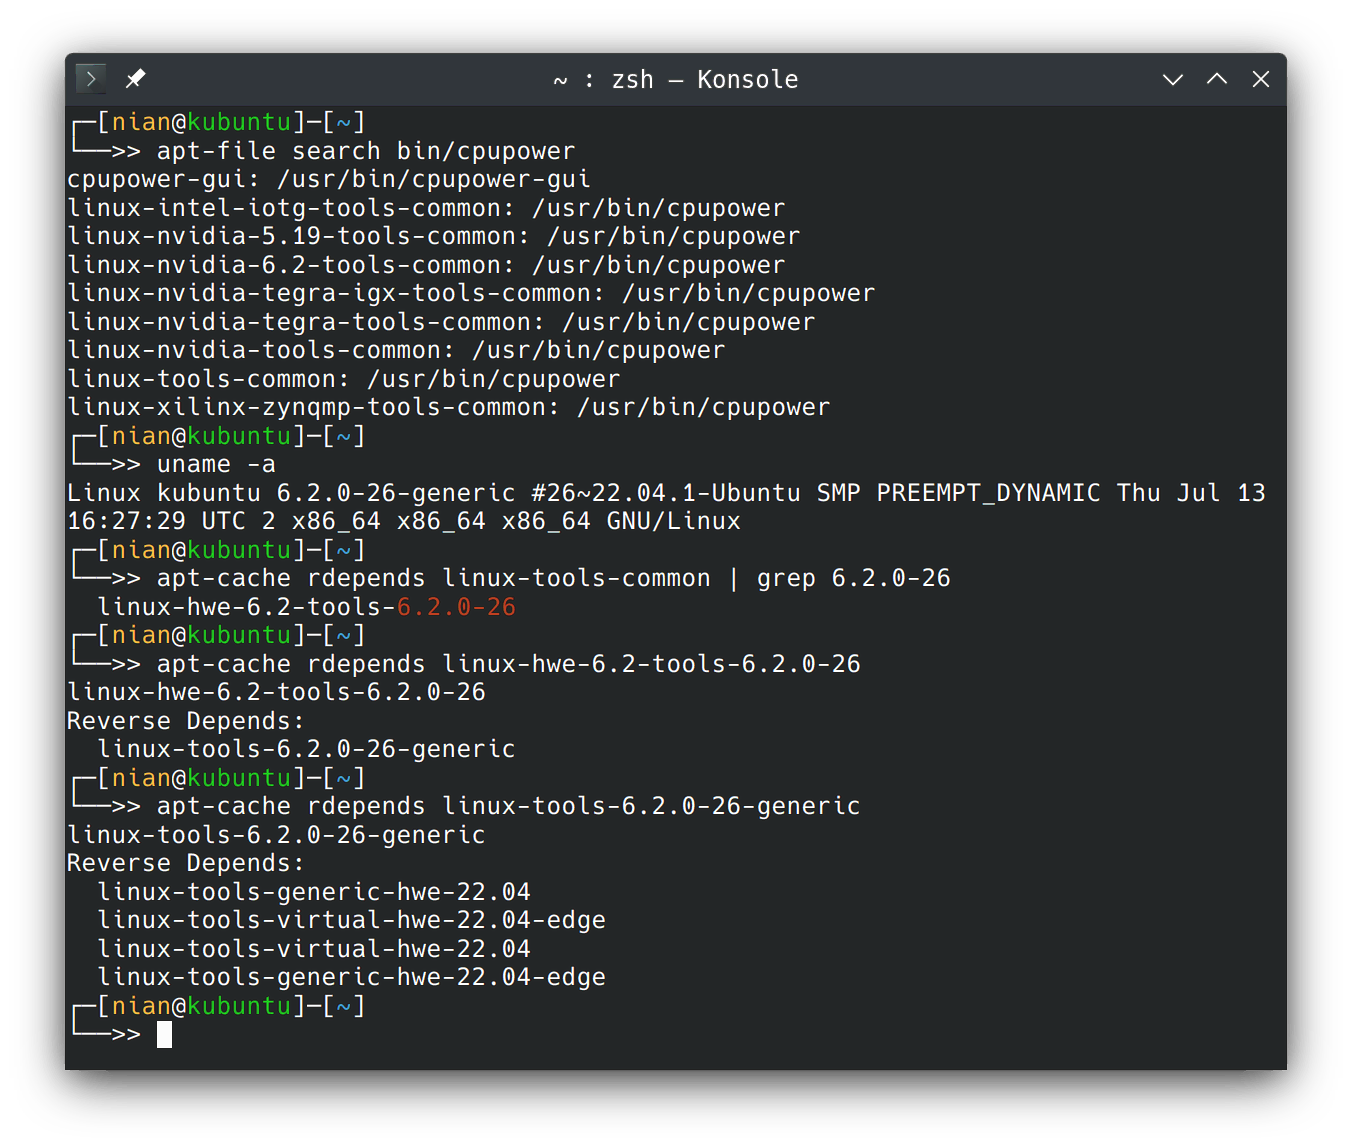Click the 'grep 6.2.0-26' part of the command

point(852,578)
